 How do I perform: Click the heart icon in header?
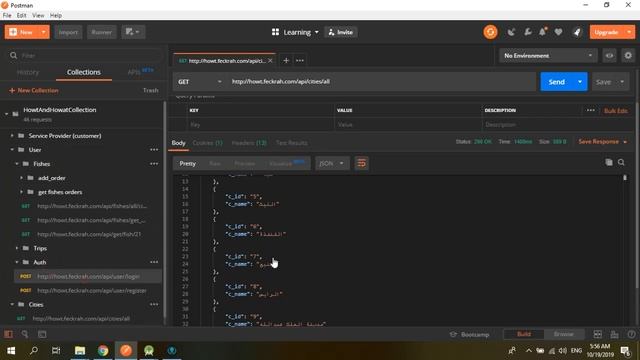coord(558,32)
